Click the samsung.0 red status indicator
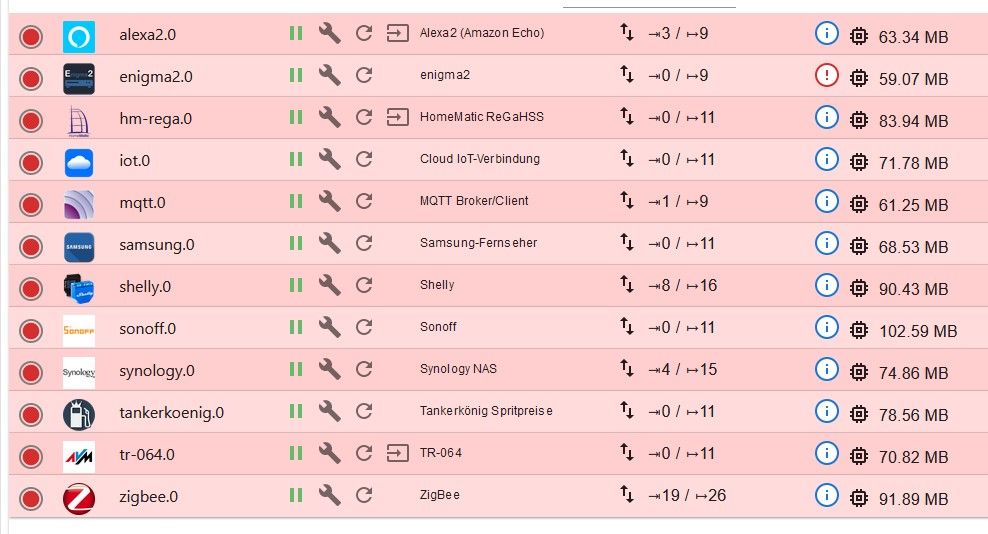 pyautogui.click(x=31, y=246)
